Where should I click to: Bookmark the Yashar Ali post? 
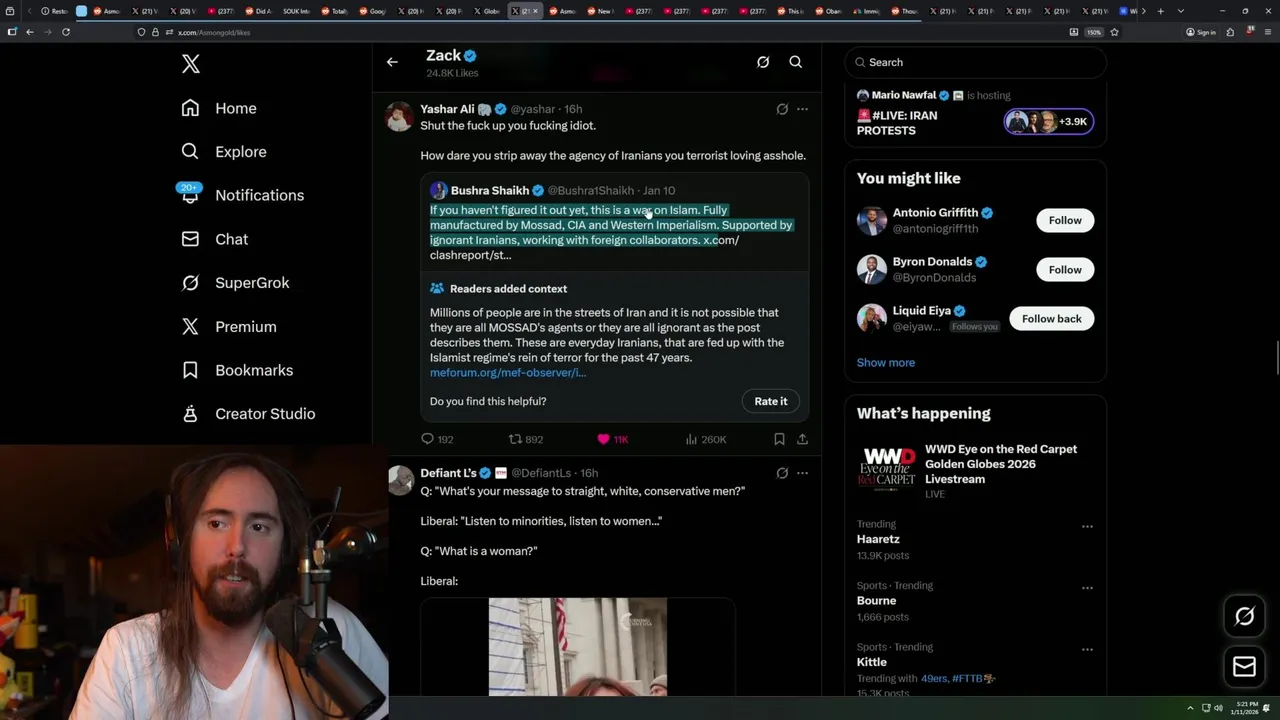[779, 439]
